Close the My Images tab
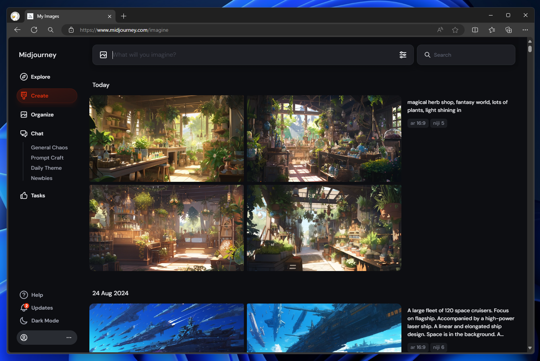This screenshot has width=540, height=361. pos(110,16)
